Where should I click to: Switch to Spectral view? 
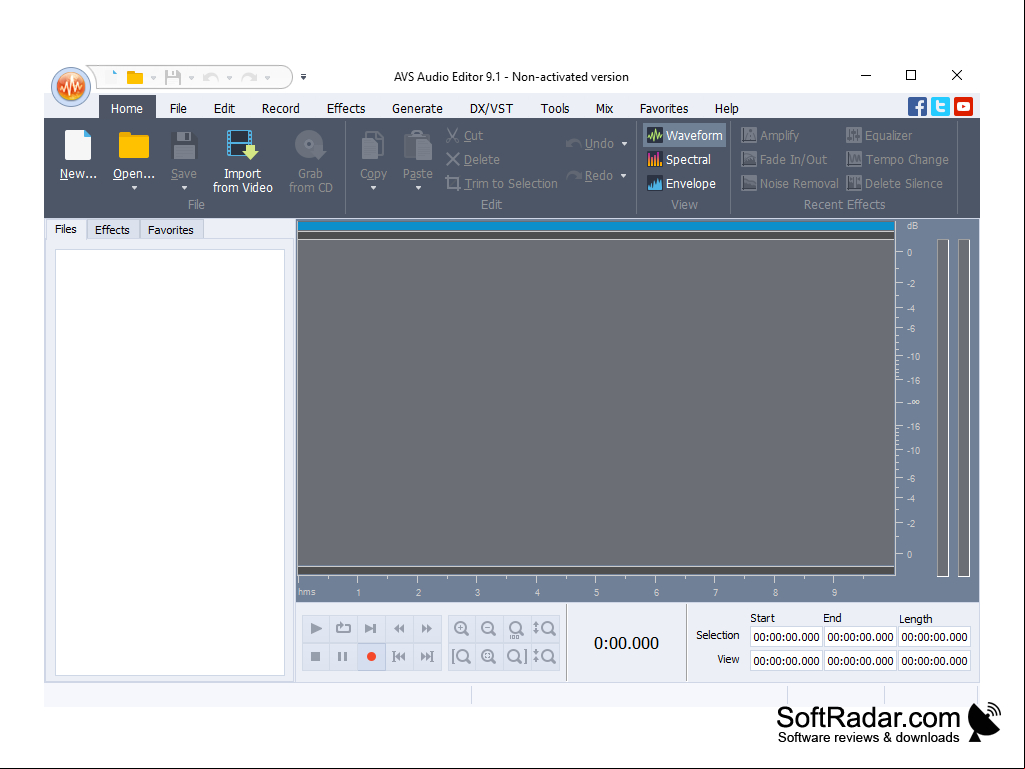[x=679, y=160]
